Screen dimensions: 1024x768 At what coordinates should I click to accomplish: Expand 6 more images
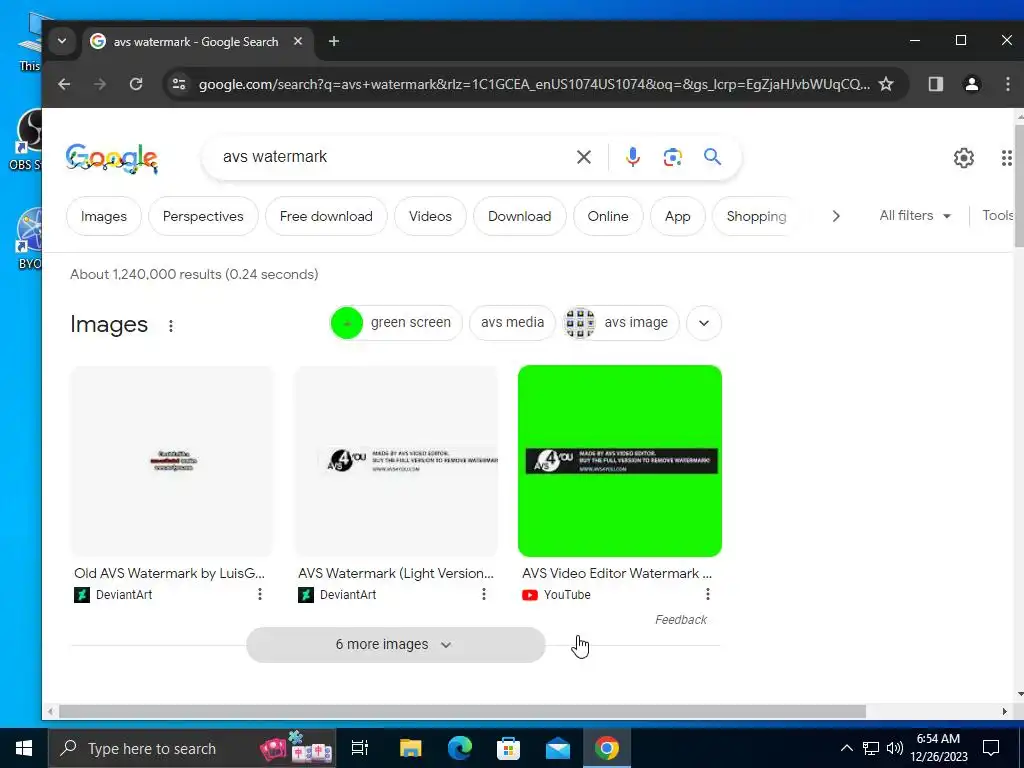tap(396, 645)
